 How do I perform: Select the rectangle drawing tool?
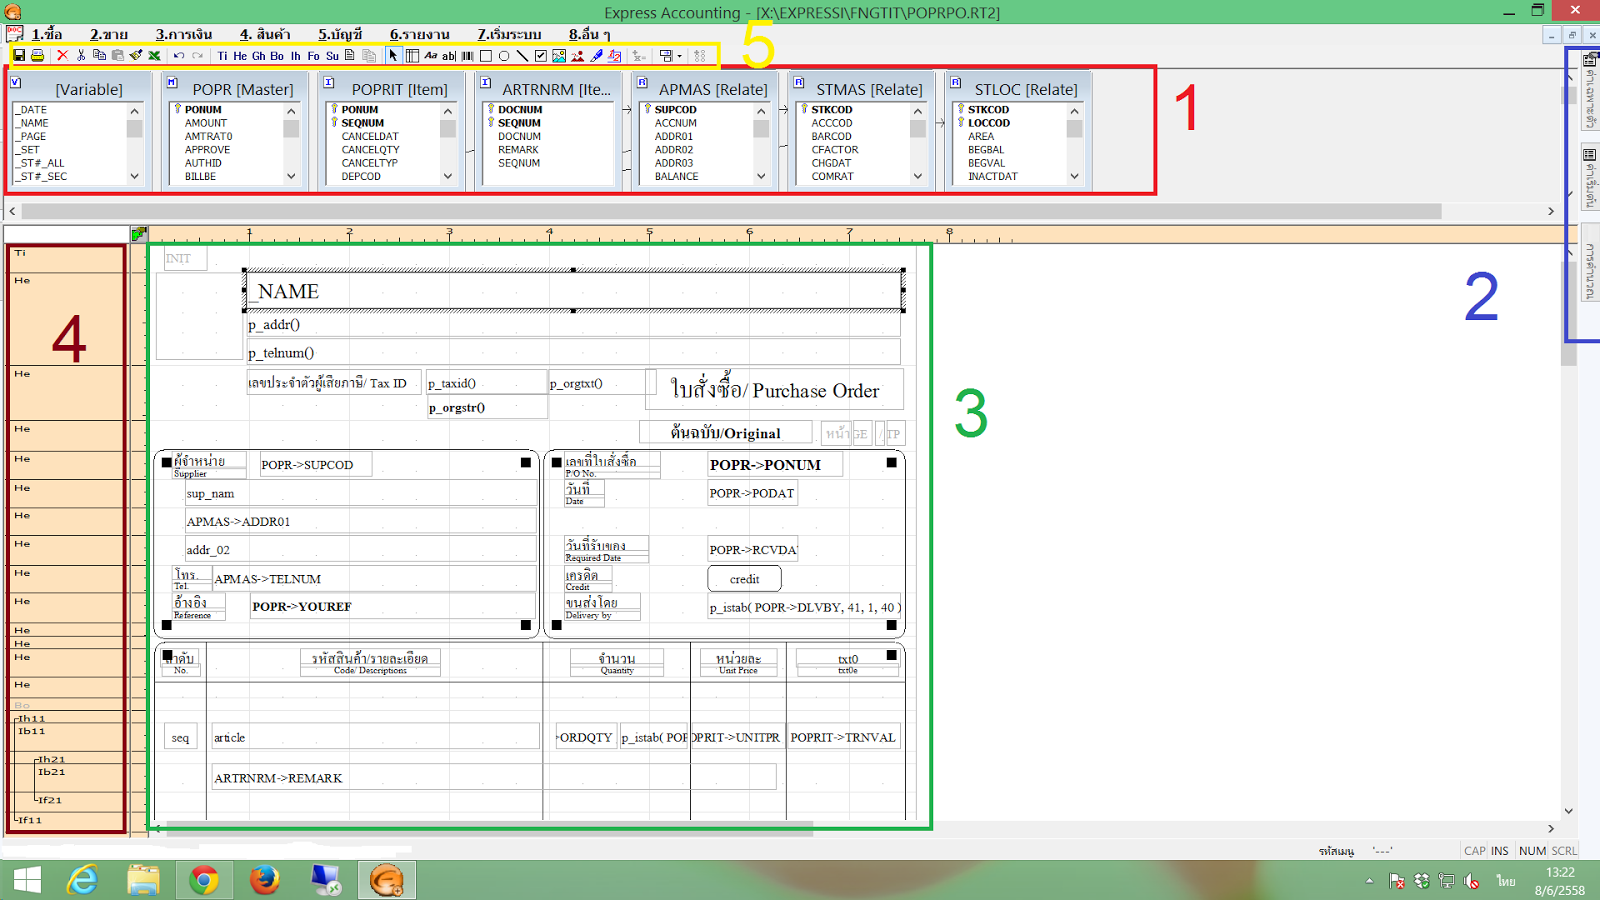pos(485,56)
